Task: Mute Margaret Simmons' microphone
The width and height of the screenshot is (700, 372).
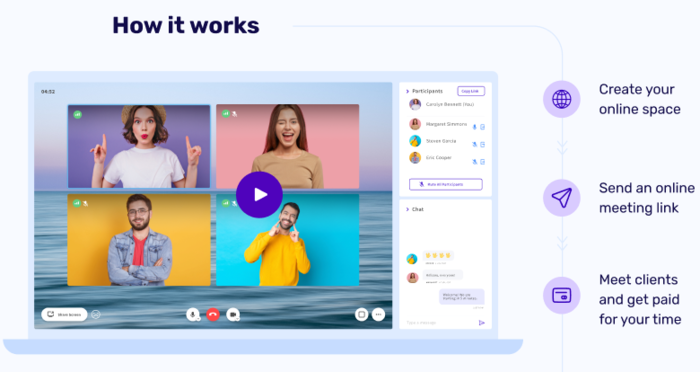Action: point(475,127)
